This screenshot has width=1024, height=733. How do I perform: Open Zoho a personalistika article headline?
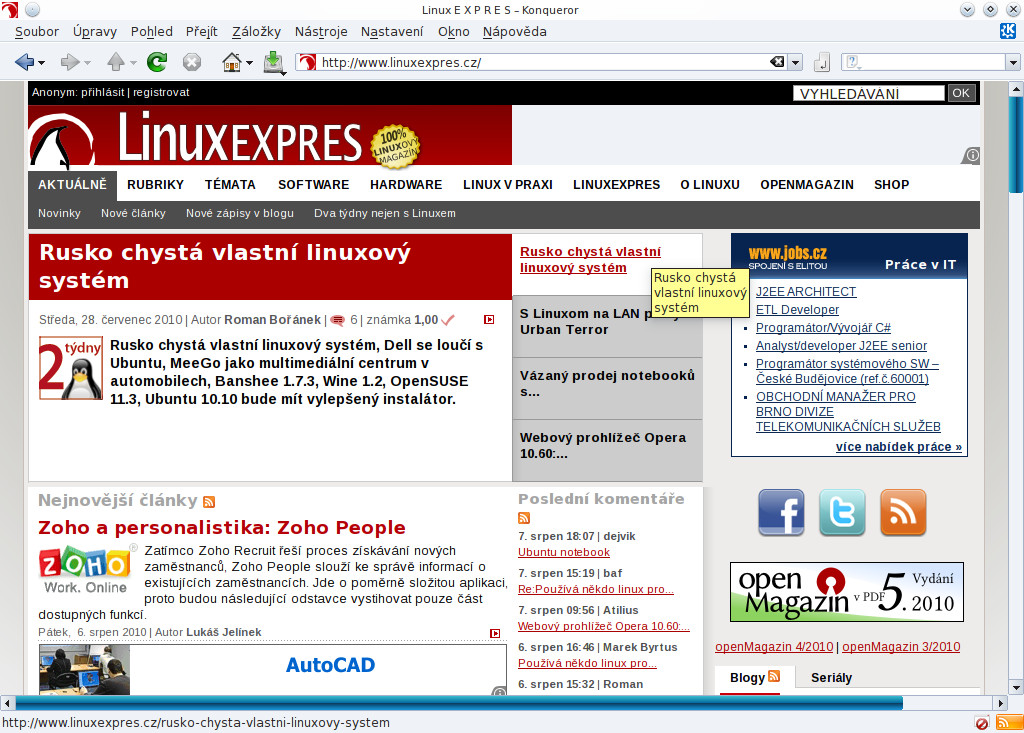(x=222, y=527)
